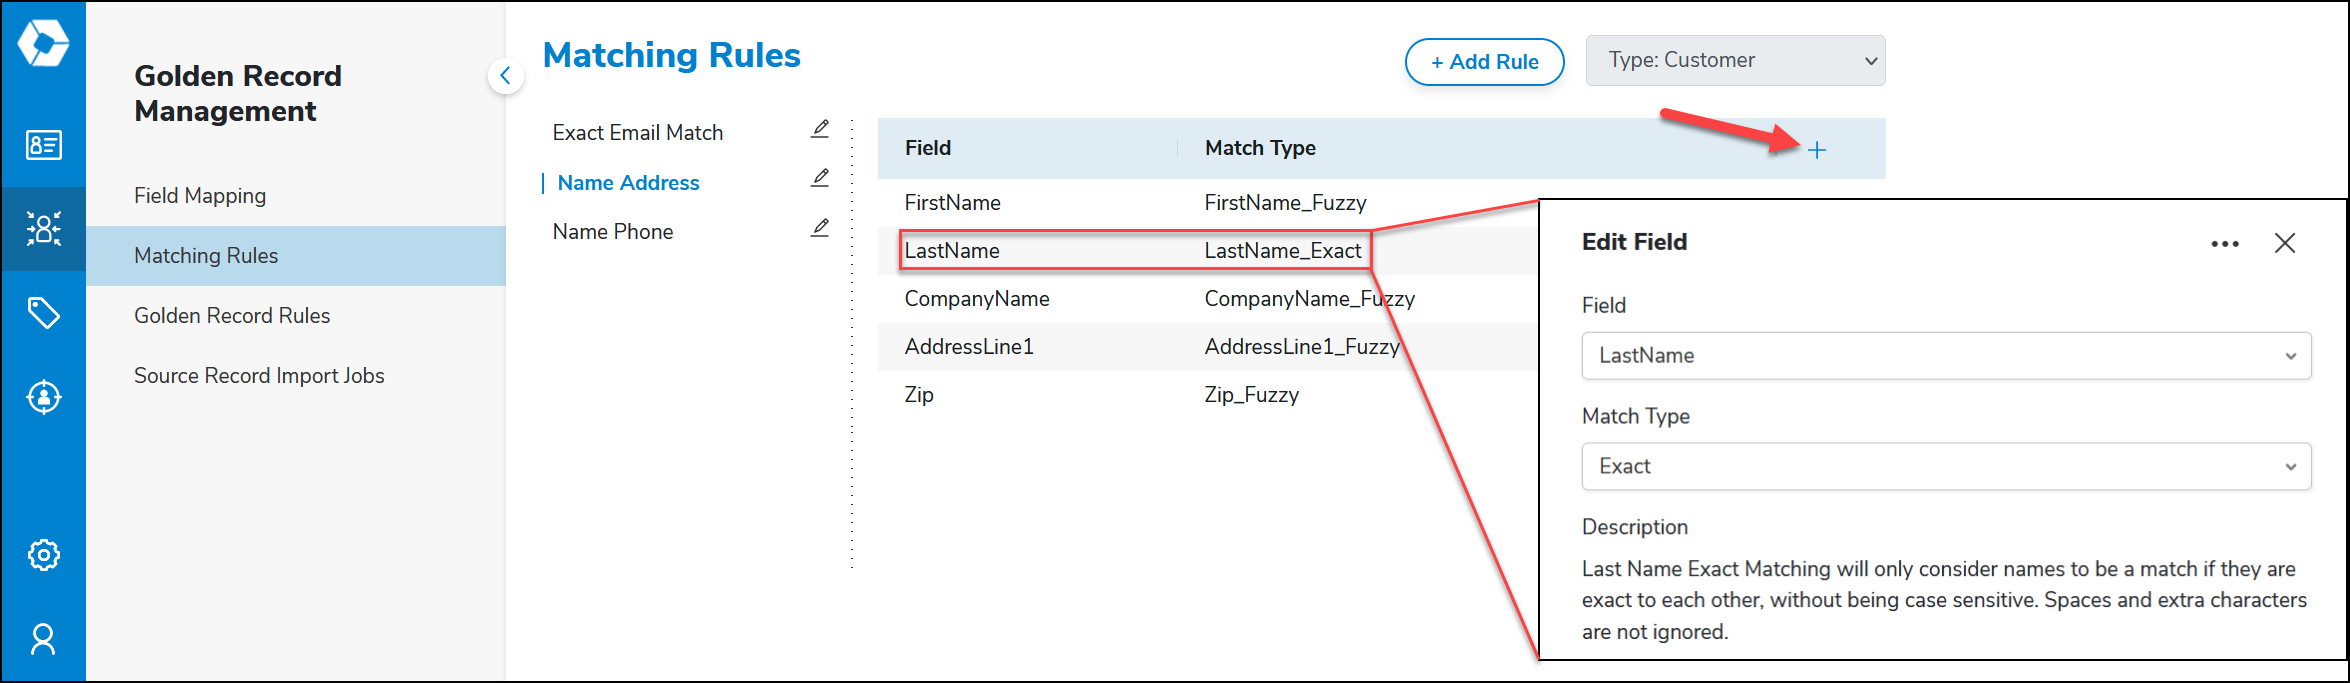Select the CompanyName field row

(x=1207, y=299)
